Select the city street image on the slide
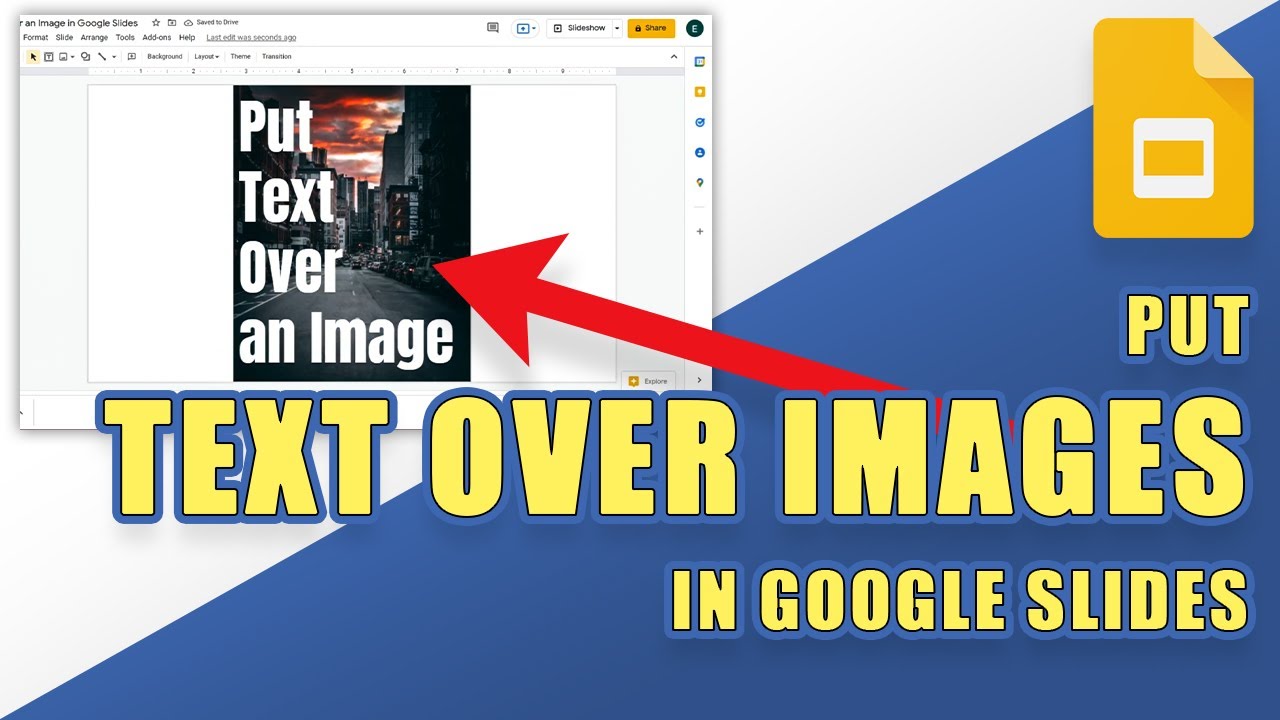The height and width of the screenshot is (720, 1280). [352, 233]
